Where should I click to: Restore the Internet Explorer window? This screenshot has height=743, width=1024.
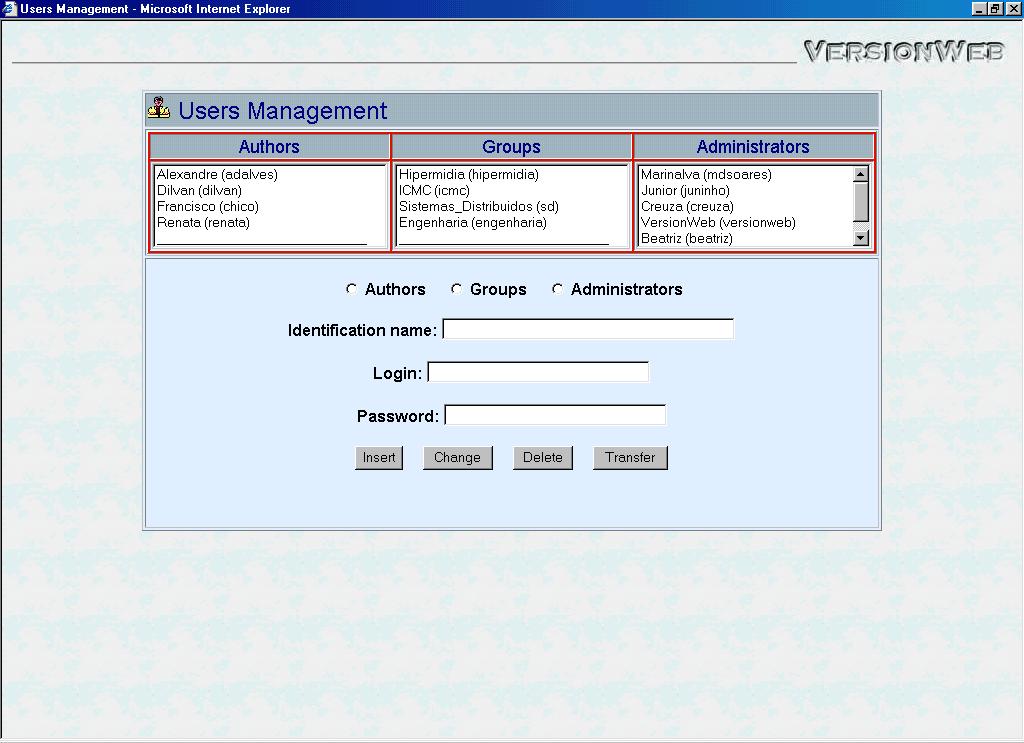[995, 9]
